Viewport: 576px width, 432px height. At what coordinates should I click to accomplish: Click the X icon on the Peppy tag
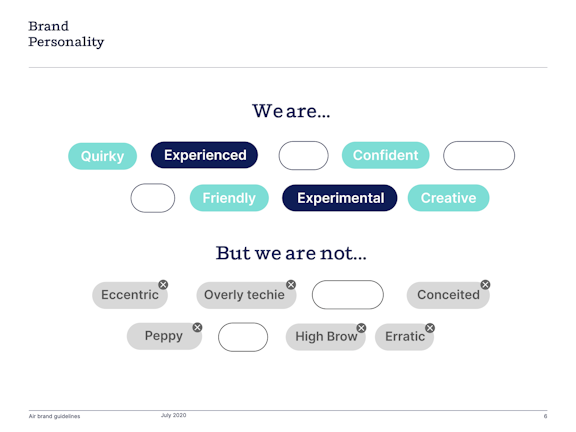pos(197,327)
